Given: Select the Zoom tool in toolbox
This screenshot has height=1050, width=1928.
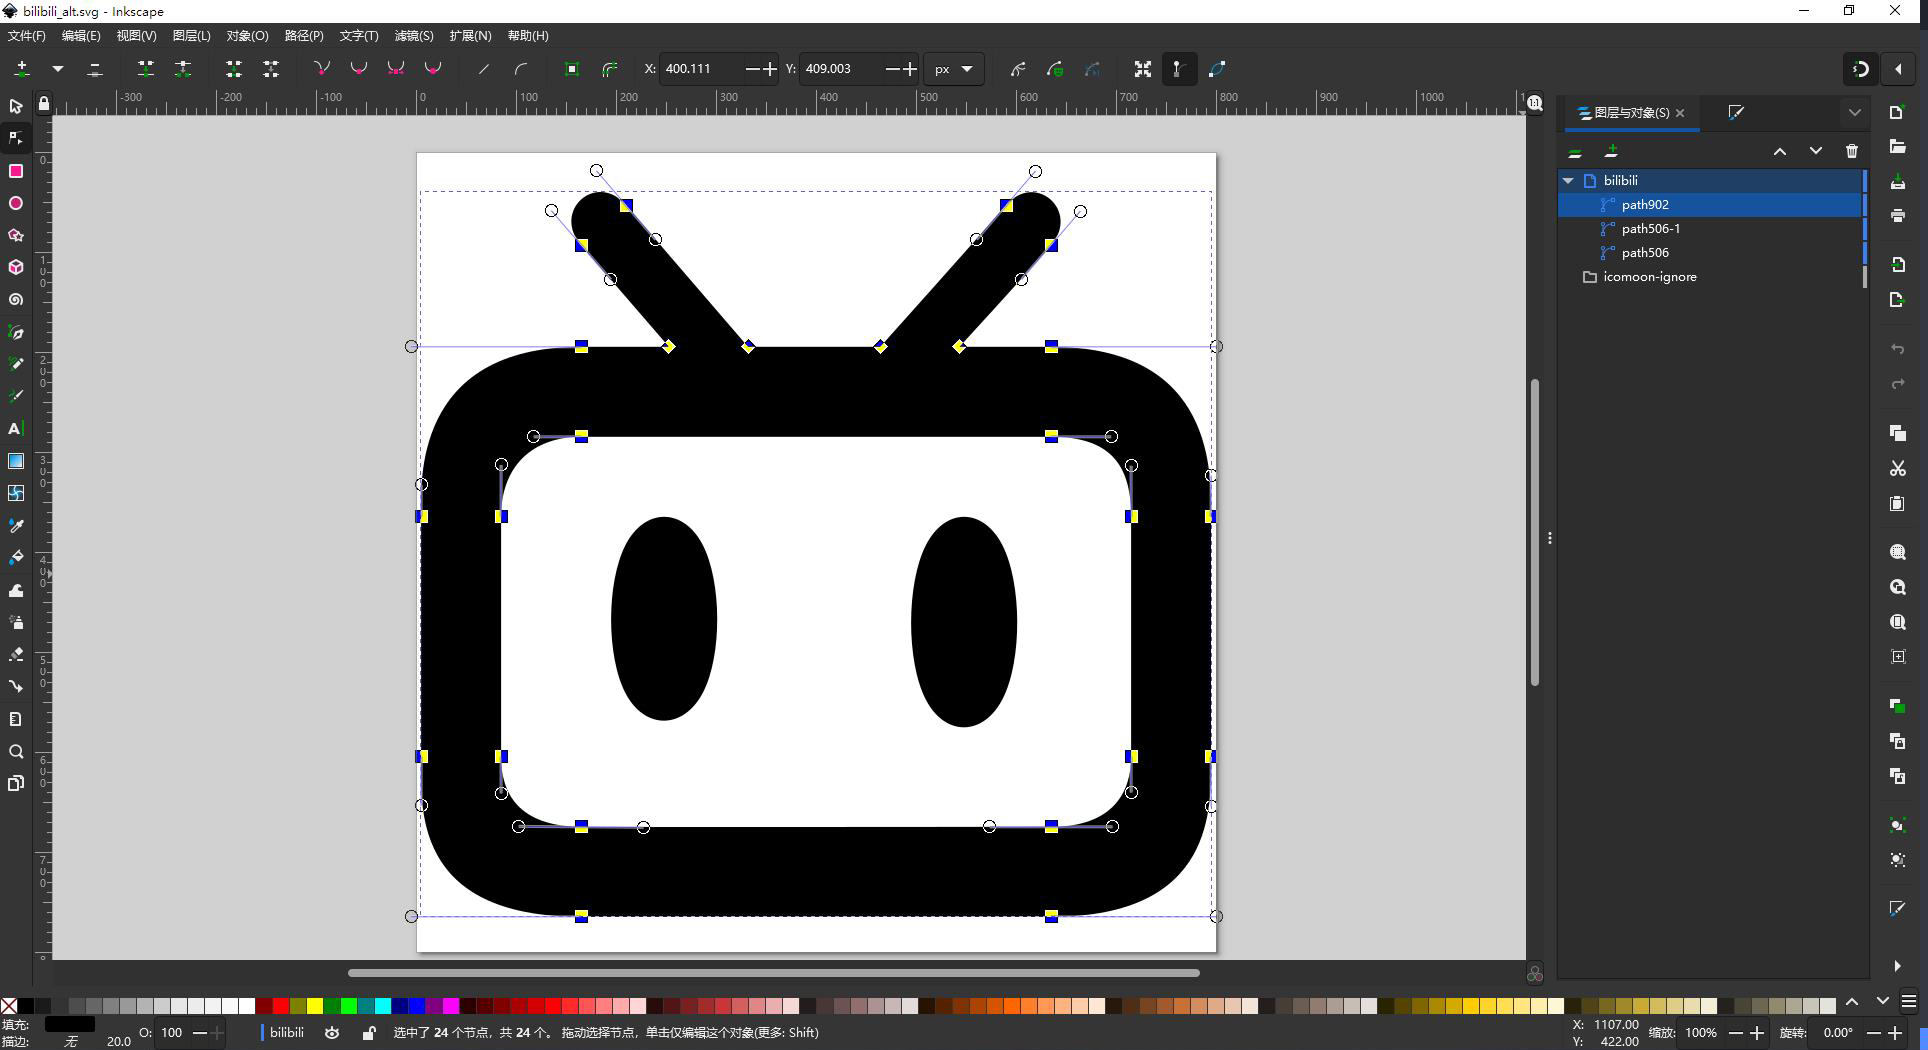Looking at the screenshot, I should (x=16, y=752).
